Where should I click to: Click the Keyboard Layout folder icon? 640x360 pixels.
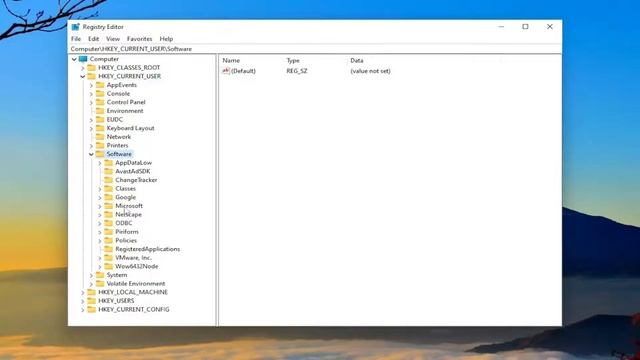click(100, 128)
